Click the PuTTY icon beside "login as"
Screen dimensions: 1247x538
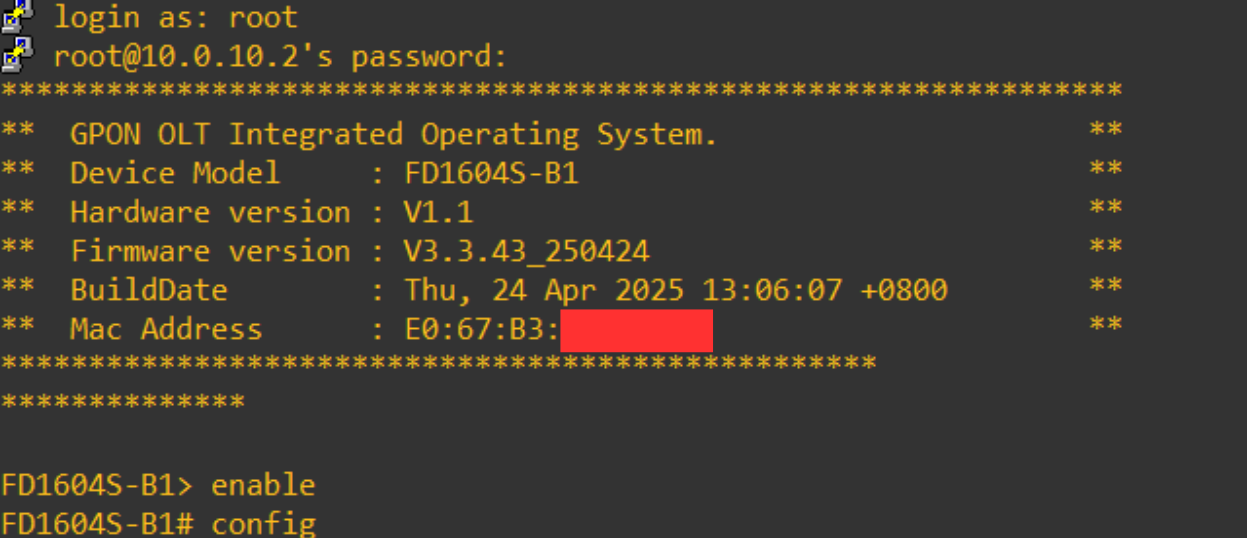click(17, 16)
